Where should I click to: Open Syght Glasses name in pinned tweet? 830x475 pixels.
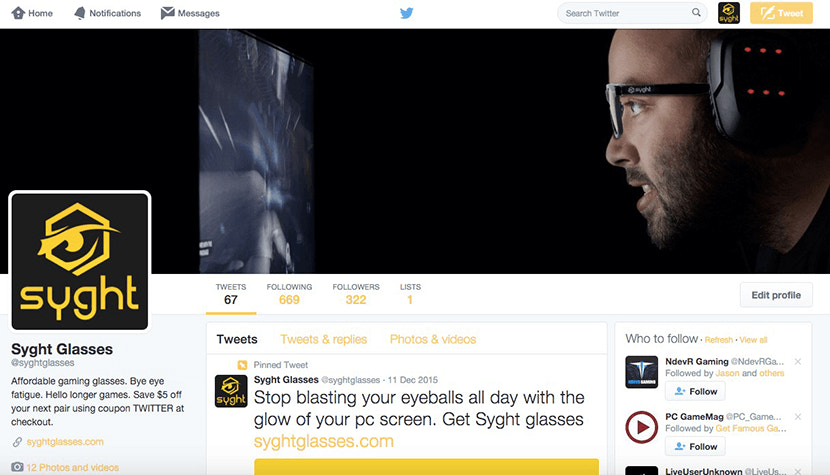click(286, 380)
